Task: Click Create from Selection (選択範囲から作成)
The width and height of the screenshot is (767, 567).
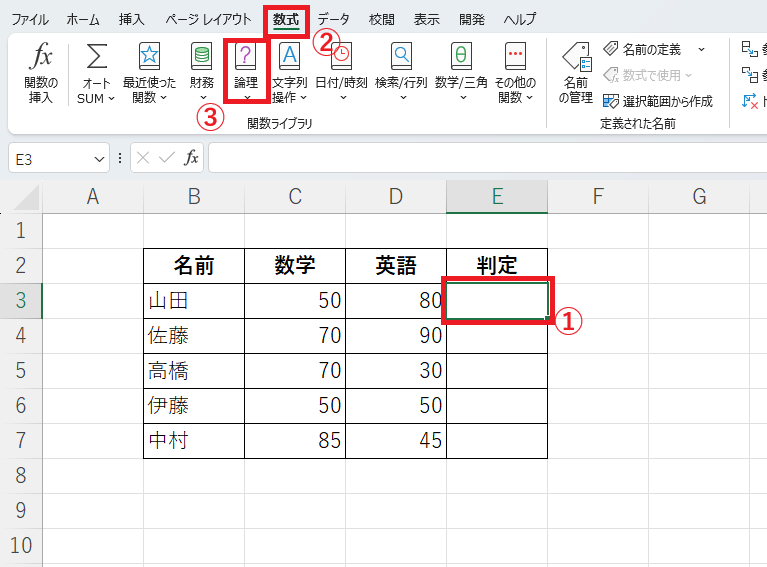Action: [x=658, y=101]
